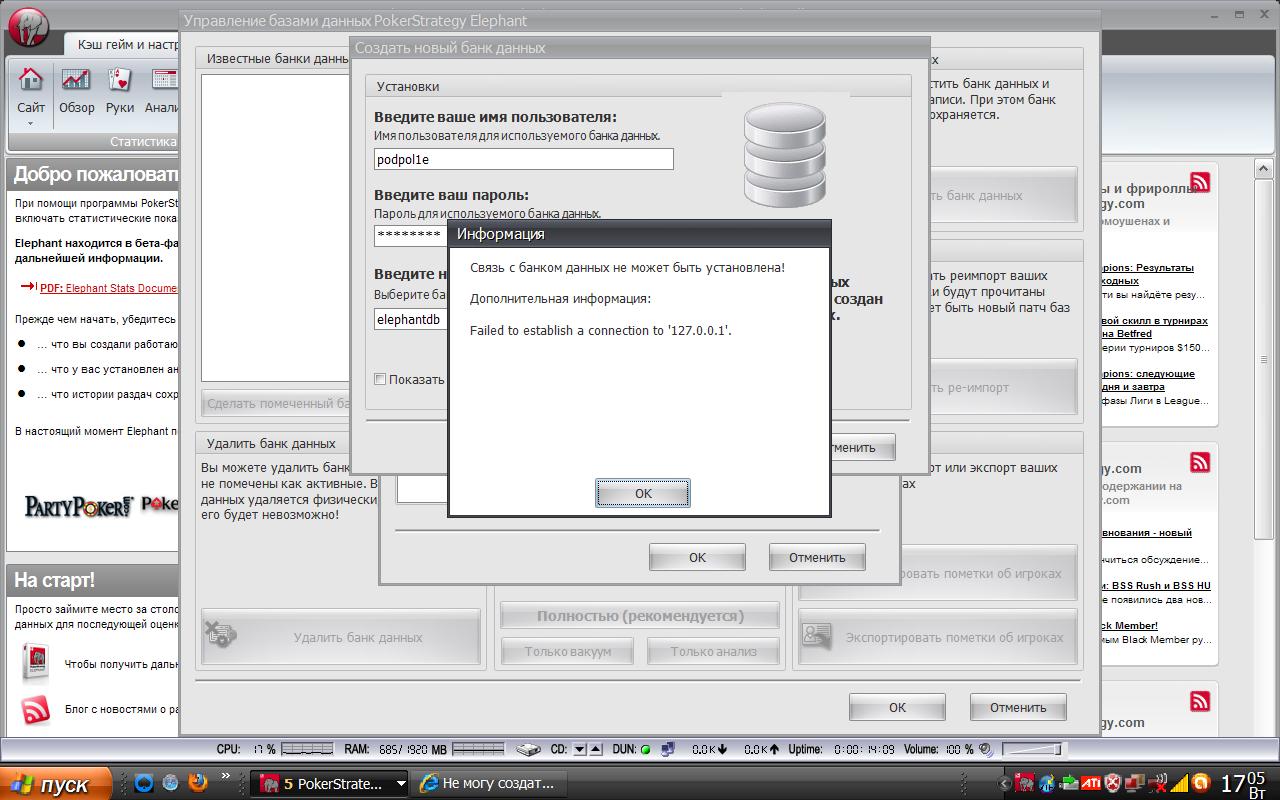Click the ATI icon in the system tray
The width and height of the screenshot is (1280, 800).
point(1090,782)
